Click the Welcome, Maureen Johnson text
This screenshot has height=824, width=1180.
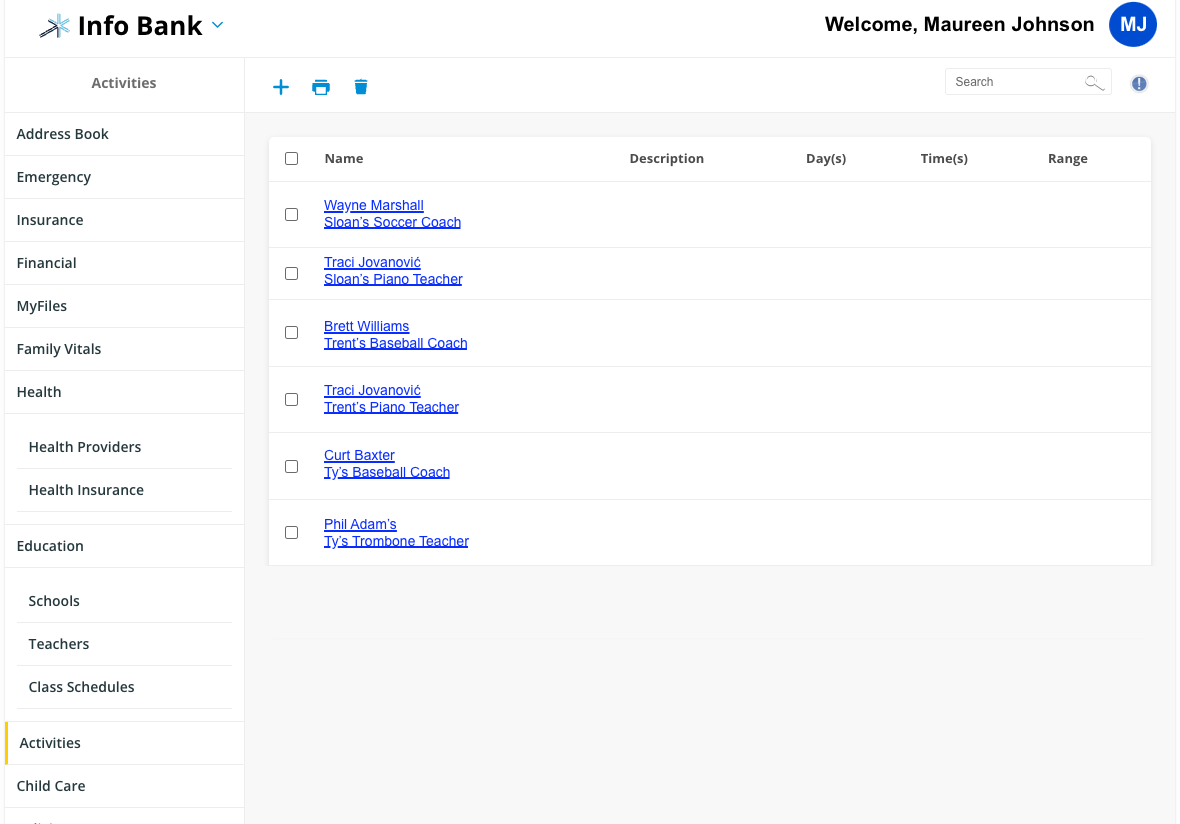tap(959, 25)
